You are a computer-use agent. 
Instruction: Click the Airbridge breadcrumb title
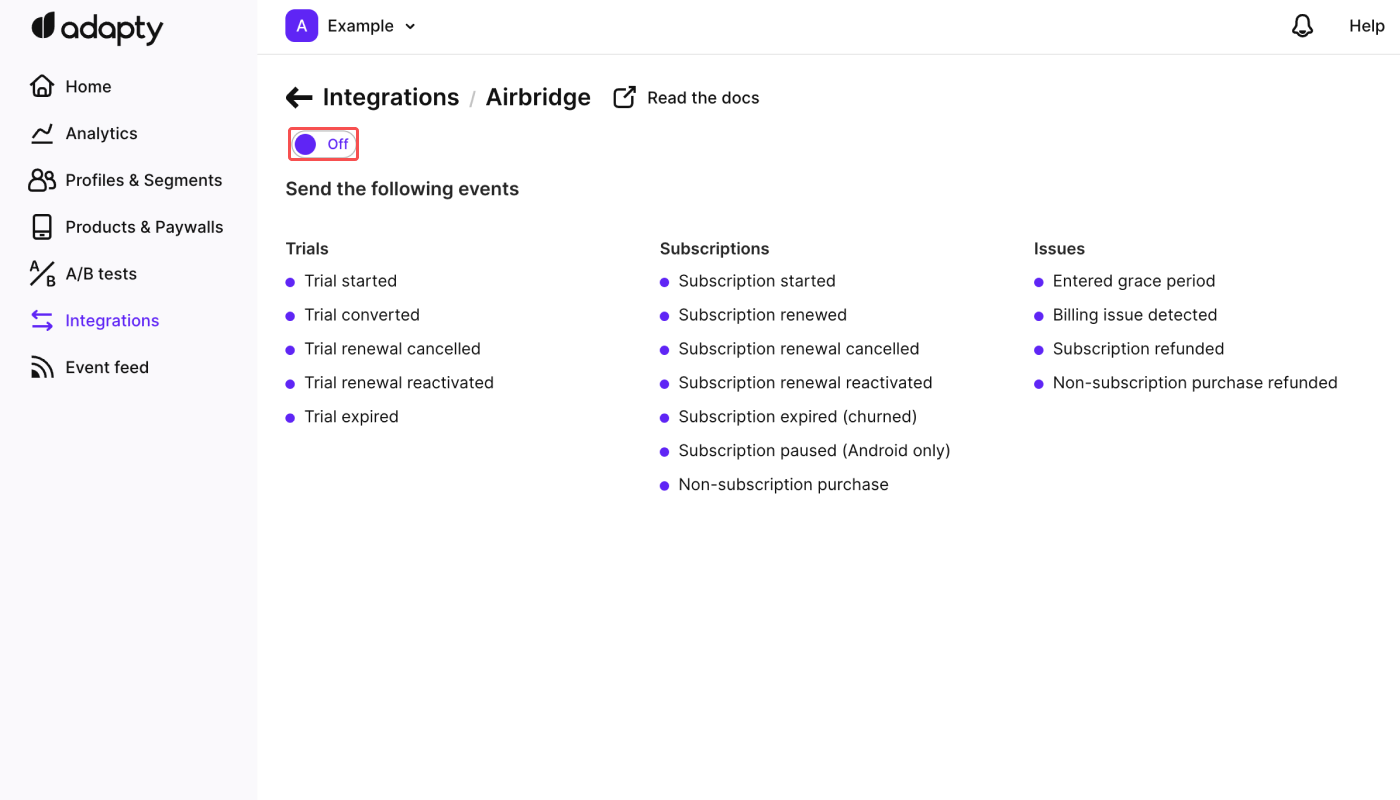pyautogui.click(x=538, y=97)
